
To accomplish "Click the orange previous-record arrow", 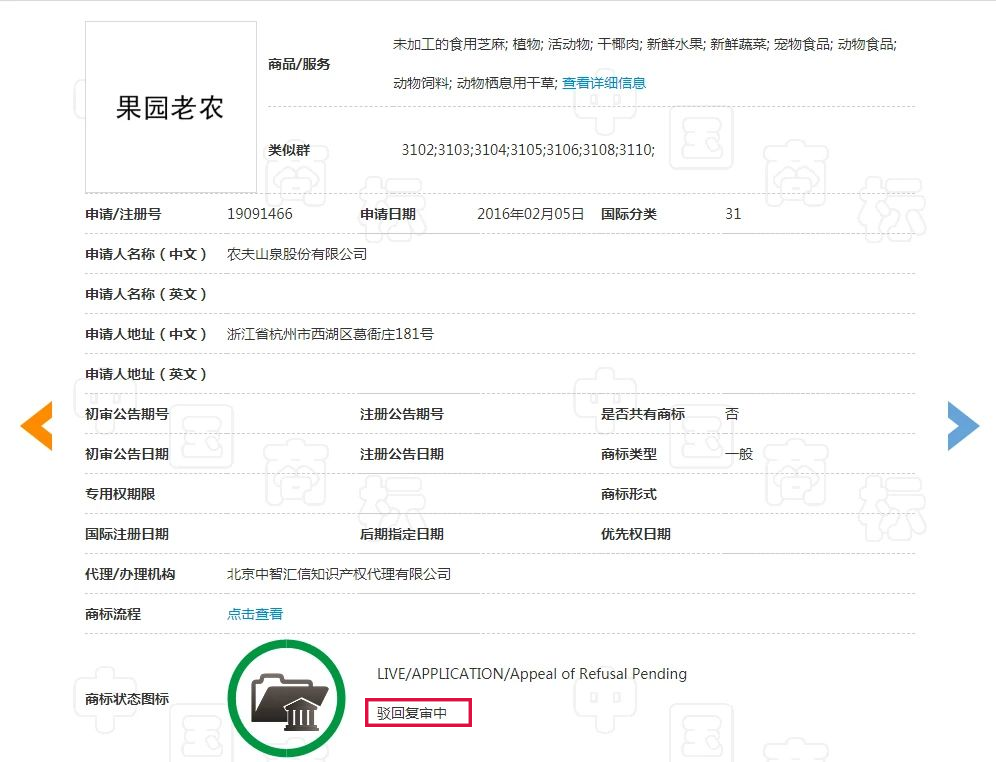I will click(x=37, y=426).
